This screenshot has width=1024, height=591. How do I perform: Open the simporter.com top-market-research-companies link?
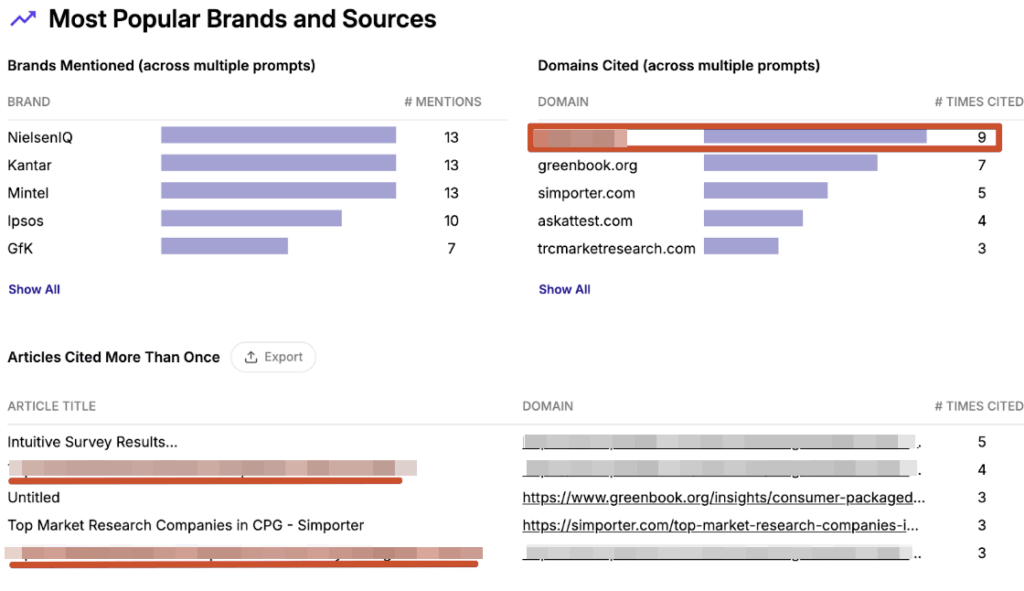click(x=720, y=525)
